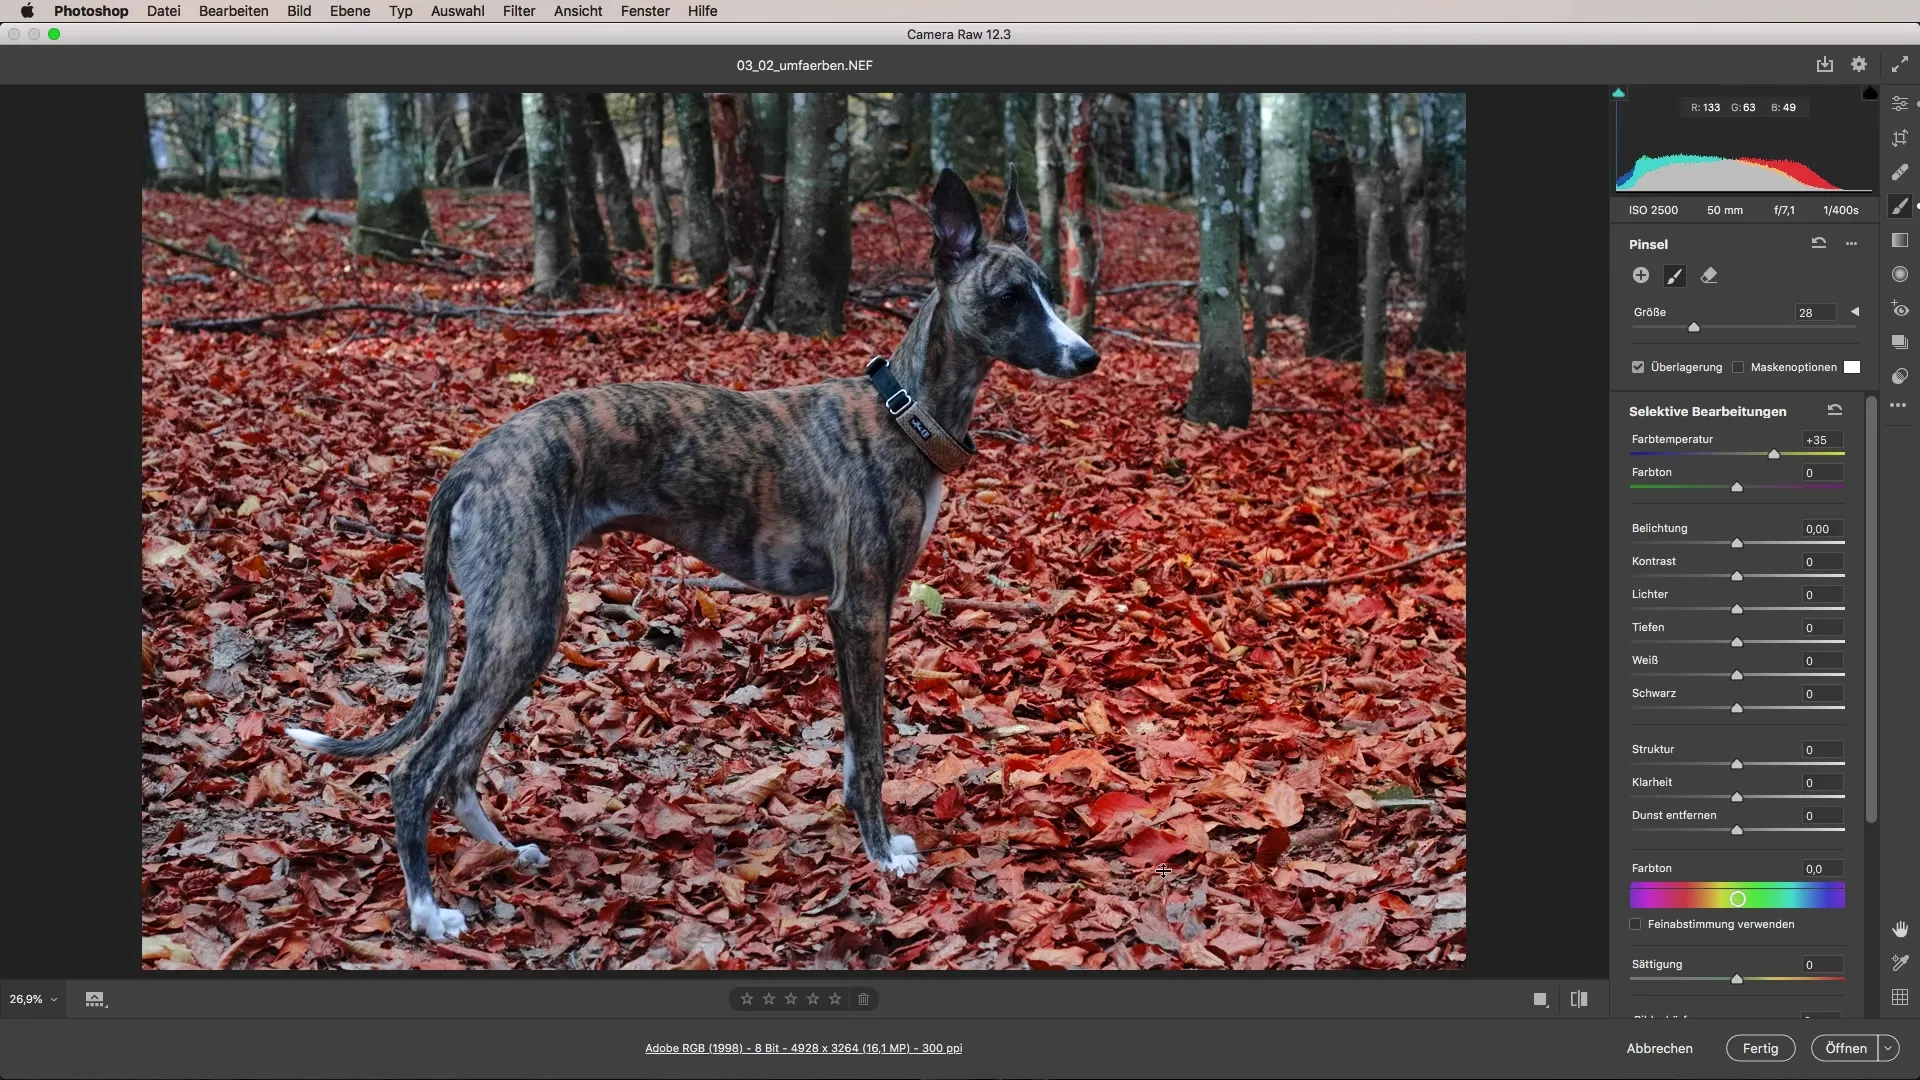Screen dimensions: 1920x1080
Task: Reset Selektive Bearbeitungen sliders
Action: pyautogui.click(x=1835, y=410)
